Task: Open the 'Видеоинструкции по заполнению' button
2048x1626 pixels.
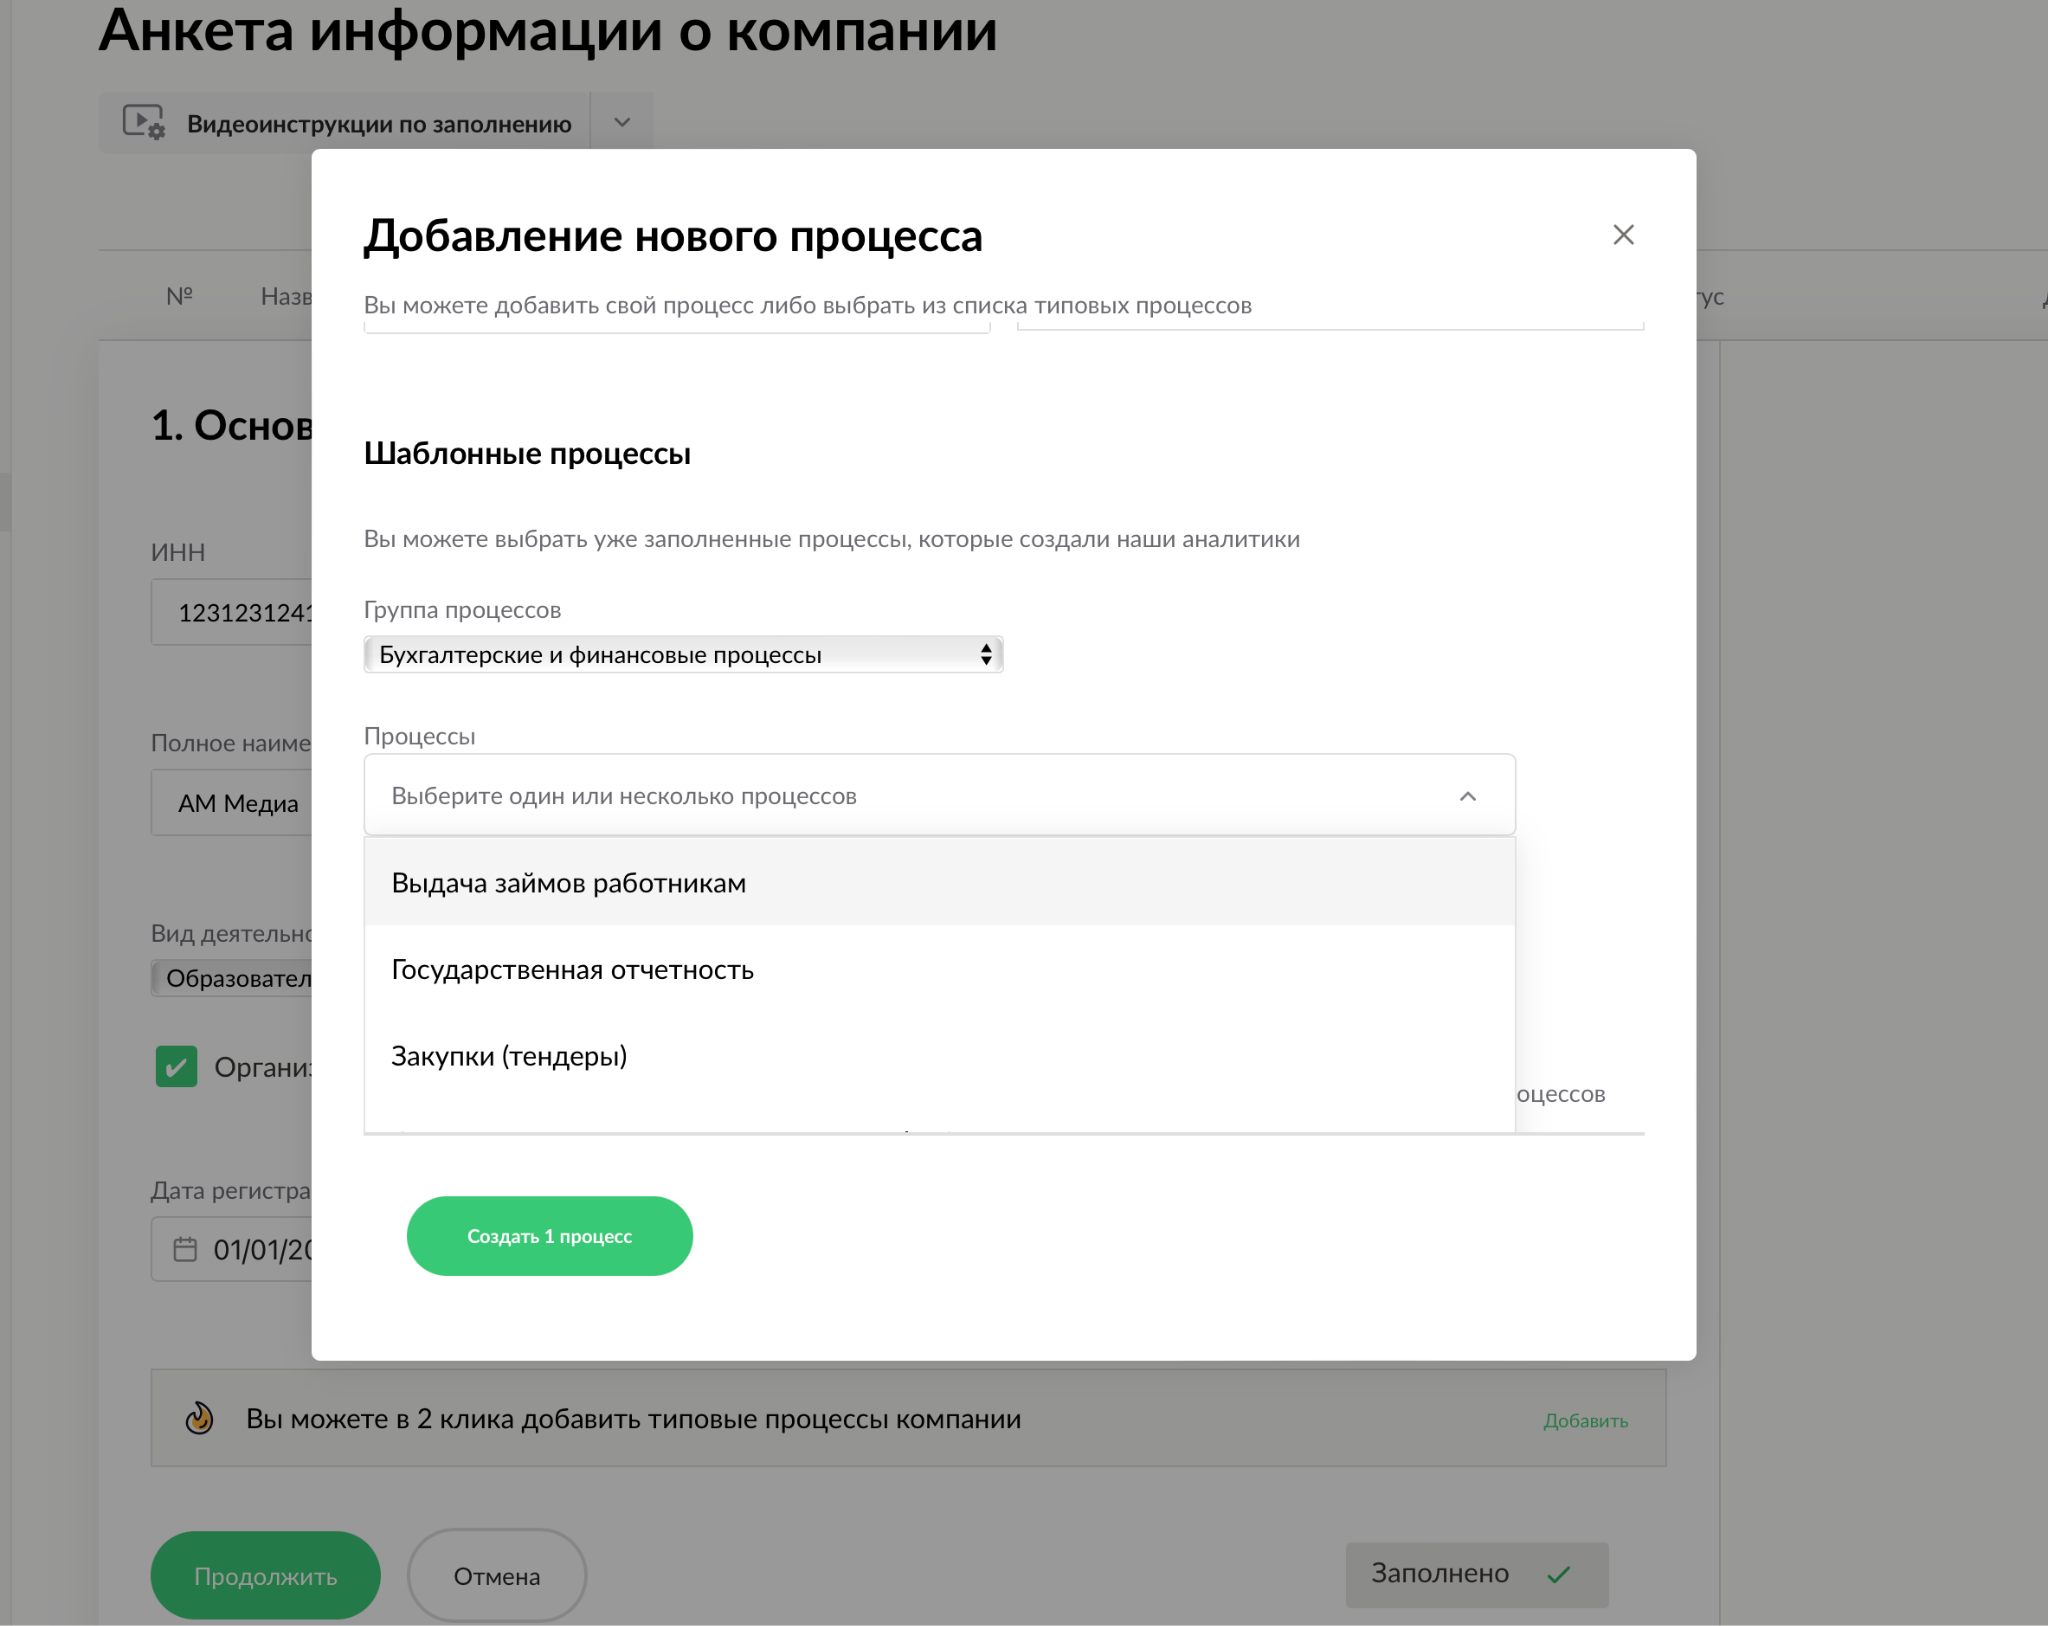Action: [378, 123]
